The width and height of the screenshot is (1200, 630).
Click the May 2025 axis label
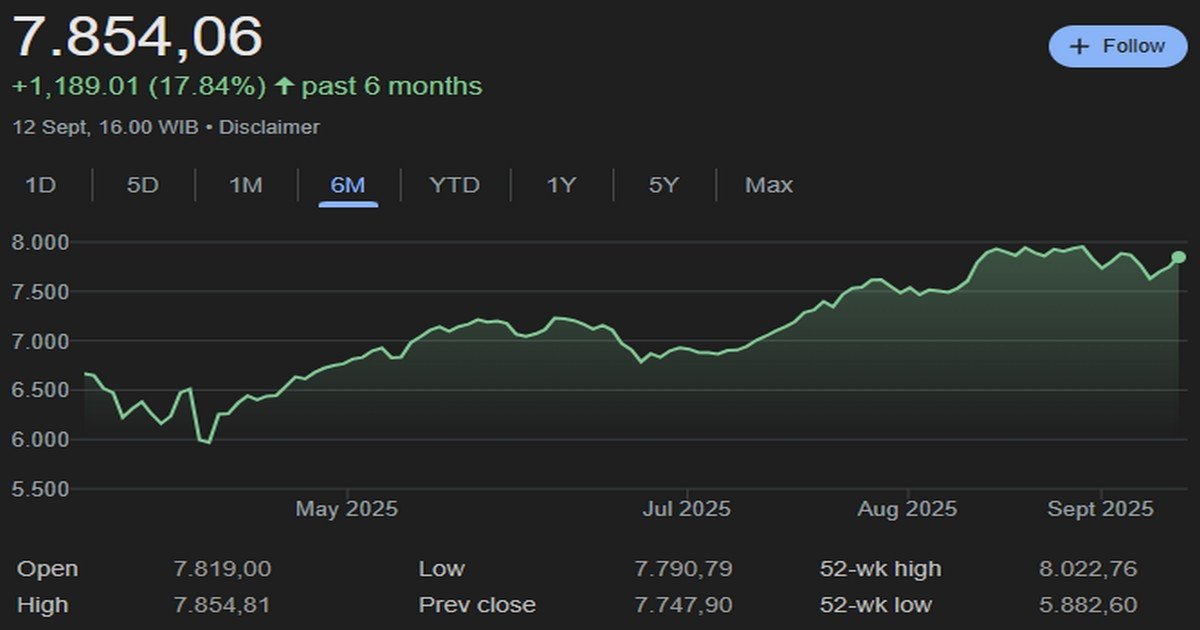click(x=346, y=510)
